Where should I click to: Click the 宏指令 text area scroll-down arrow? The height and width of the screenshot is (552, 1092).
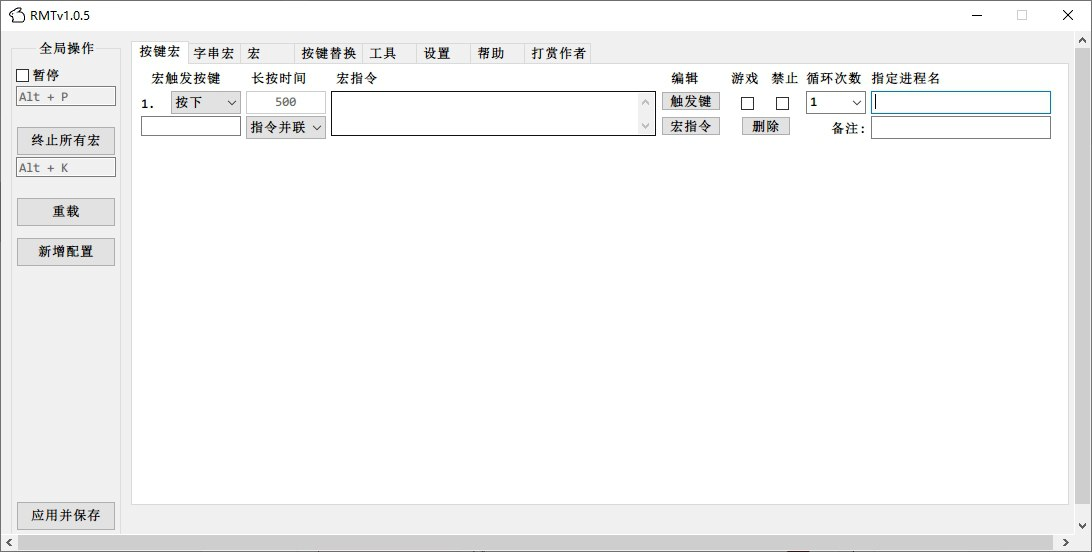tap(646, 125)
